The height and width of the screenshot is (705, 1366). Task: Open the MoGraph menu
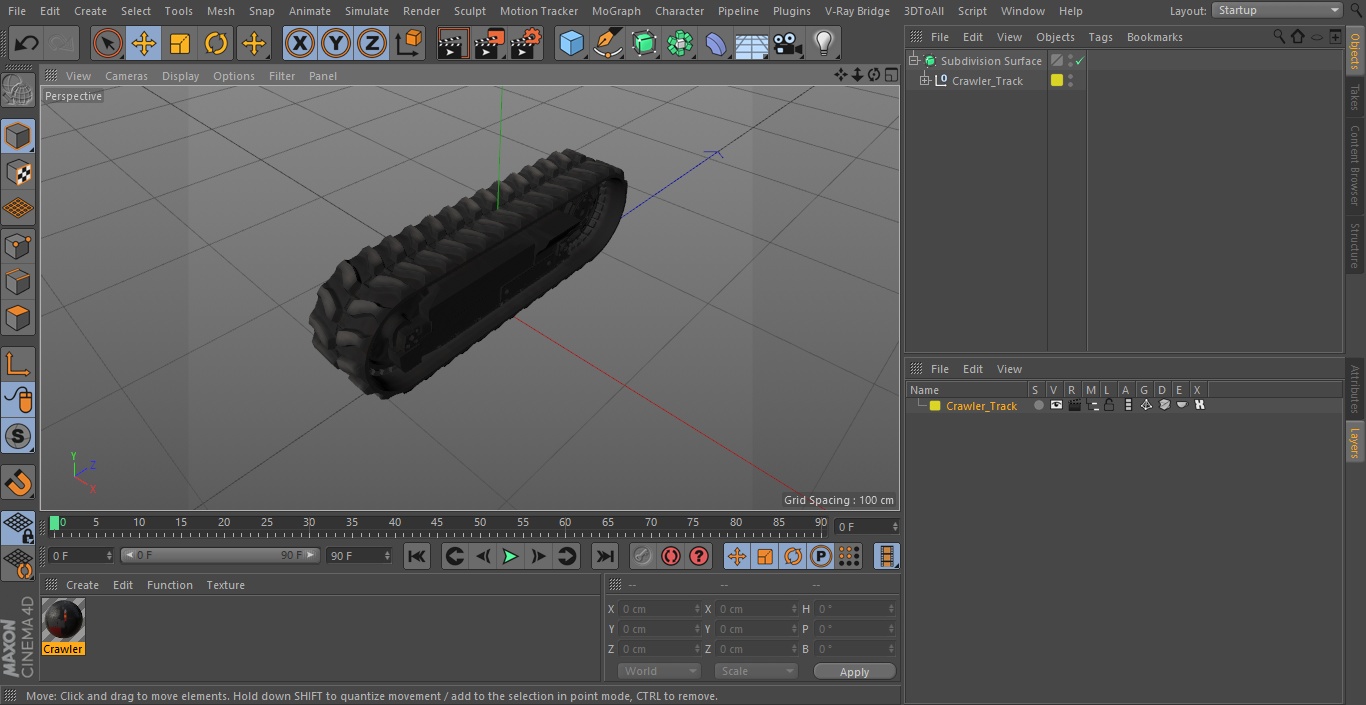pyautogui.click(x=616, y=11)
